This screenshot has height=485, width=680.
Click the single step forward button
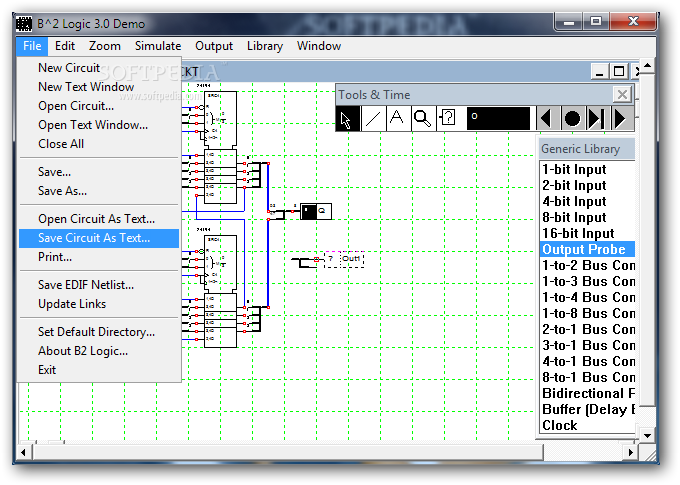click(596, 118)
